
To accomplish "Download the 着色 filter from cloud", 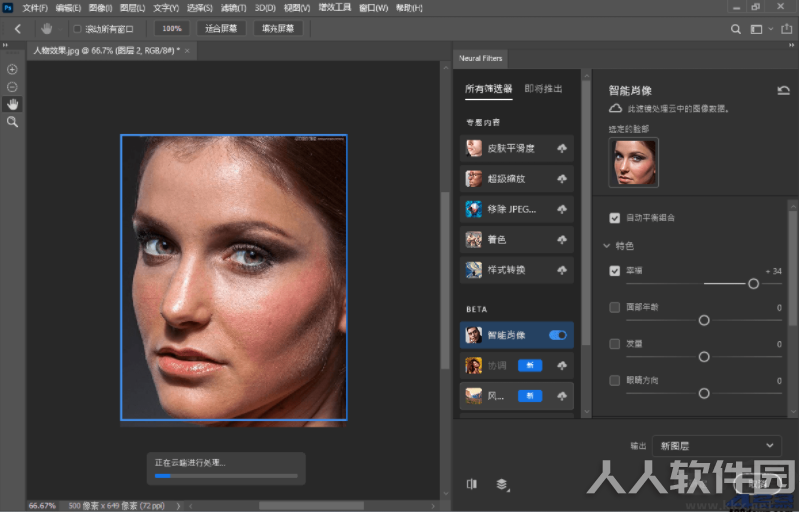I will (x=562, y=240).
